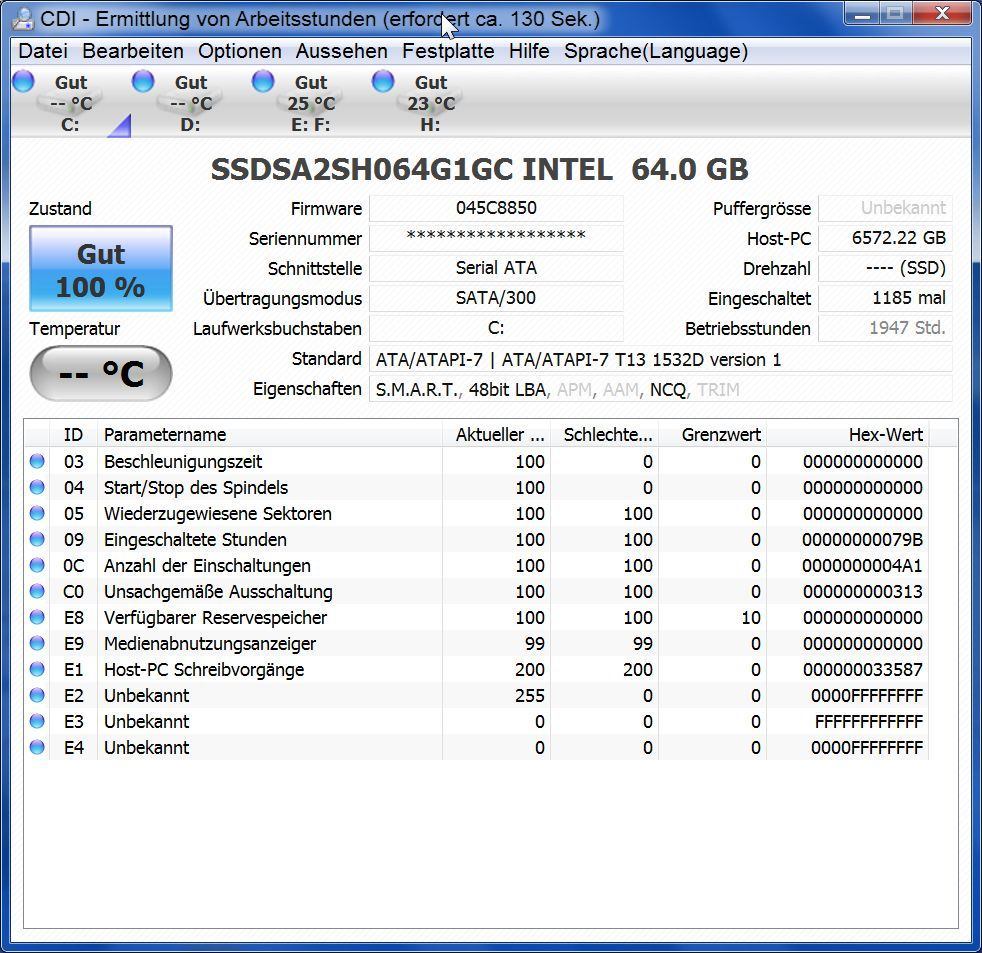This screenshot has width=982, height=953.
Task: Click status orb of Host-PC Schreibvorgänge row
Action: click(x=37, y=669)
